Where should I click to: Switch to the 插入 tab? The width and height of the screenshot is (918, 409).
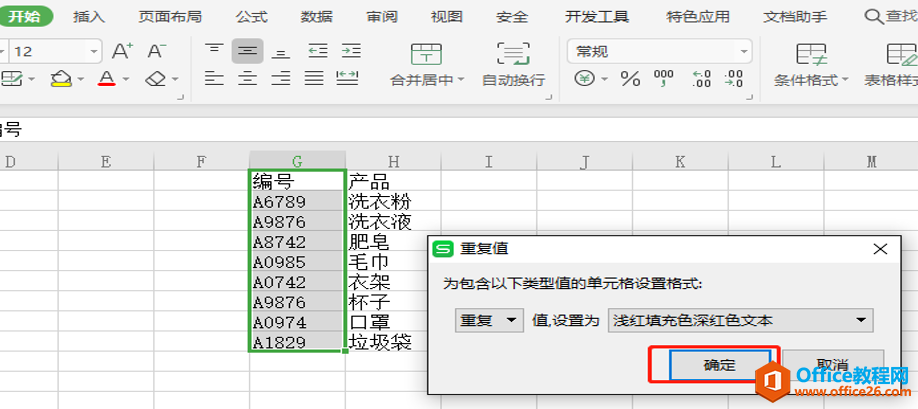coord(89,16)
